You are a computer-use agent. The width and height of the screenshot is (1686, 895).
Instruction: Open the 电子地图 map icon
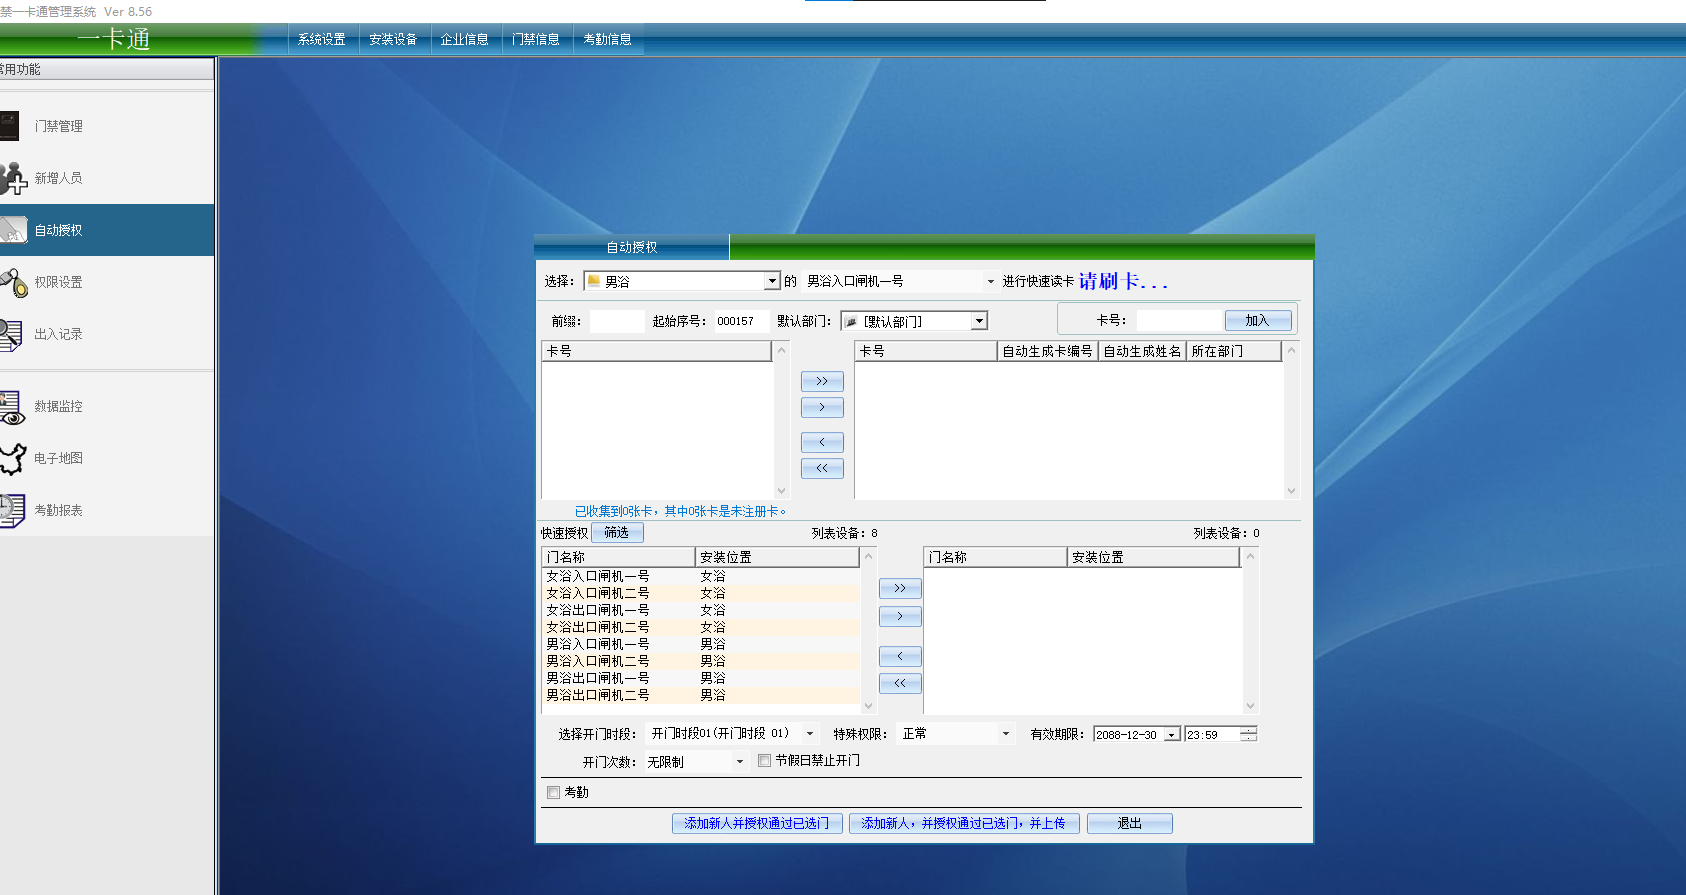pos(12,458)
